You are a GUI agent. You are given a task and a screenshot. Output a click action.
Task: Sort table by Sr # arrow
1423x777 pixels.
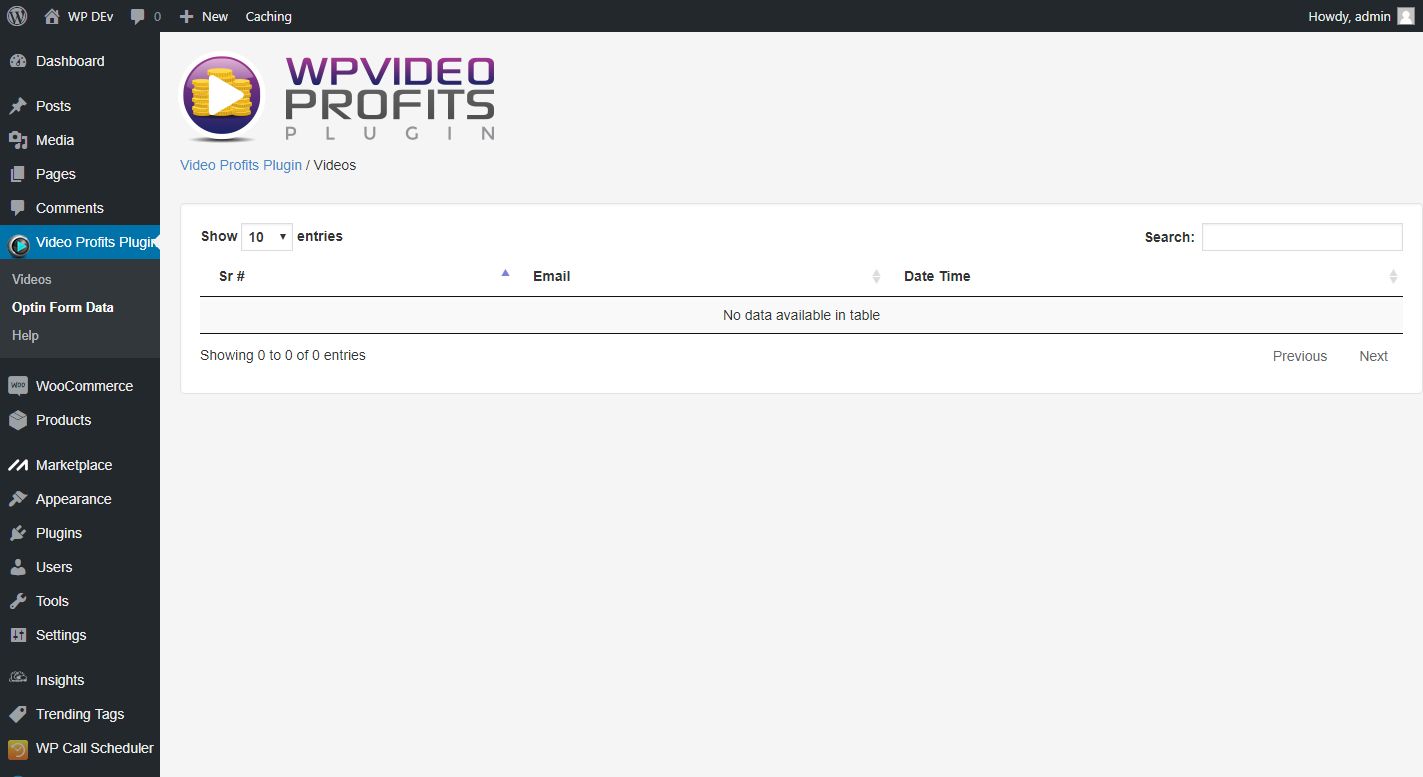505,273
